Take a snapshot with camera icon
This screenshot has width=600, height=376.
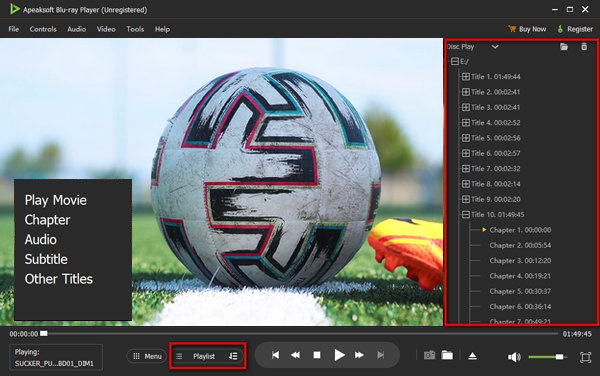coord(429,355)
